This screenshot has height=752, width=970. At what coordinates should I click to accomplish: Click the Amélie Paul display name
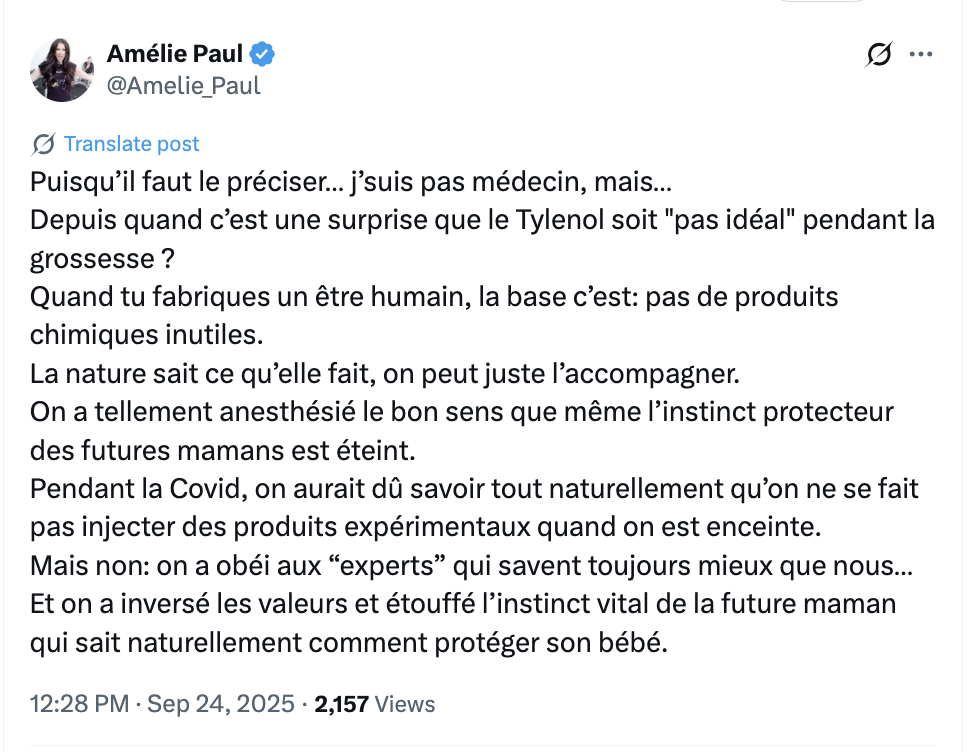[174, 54]
